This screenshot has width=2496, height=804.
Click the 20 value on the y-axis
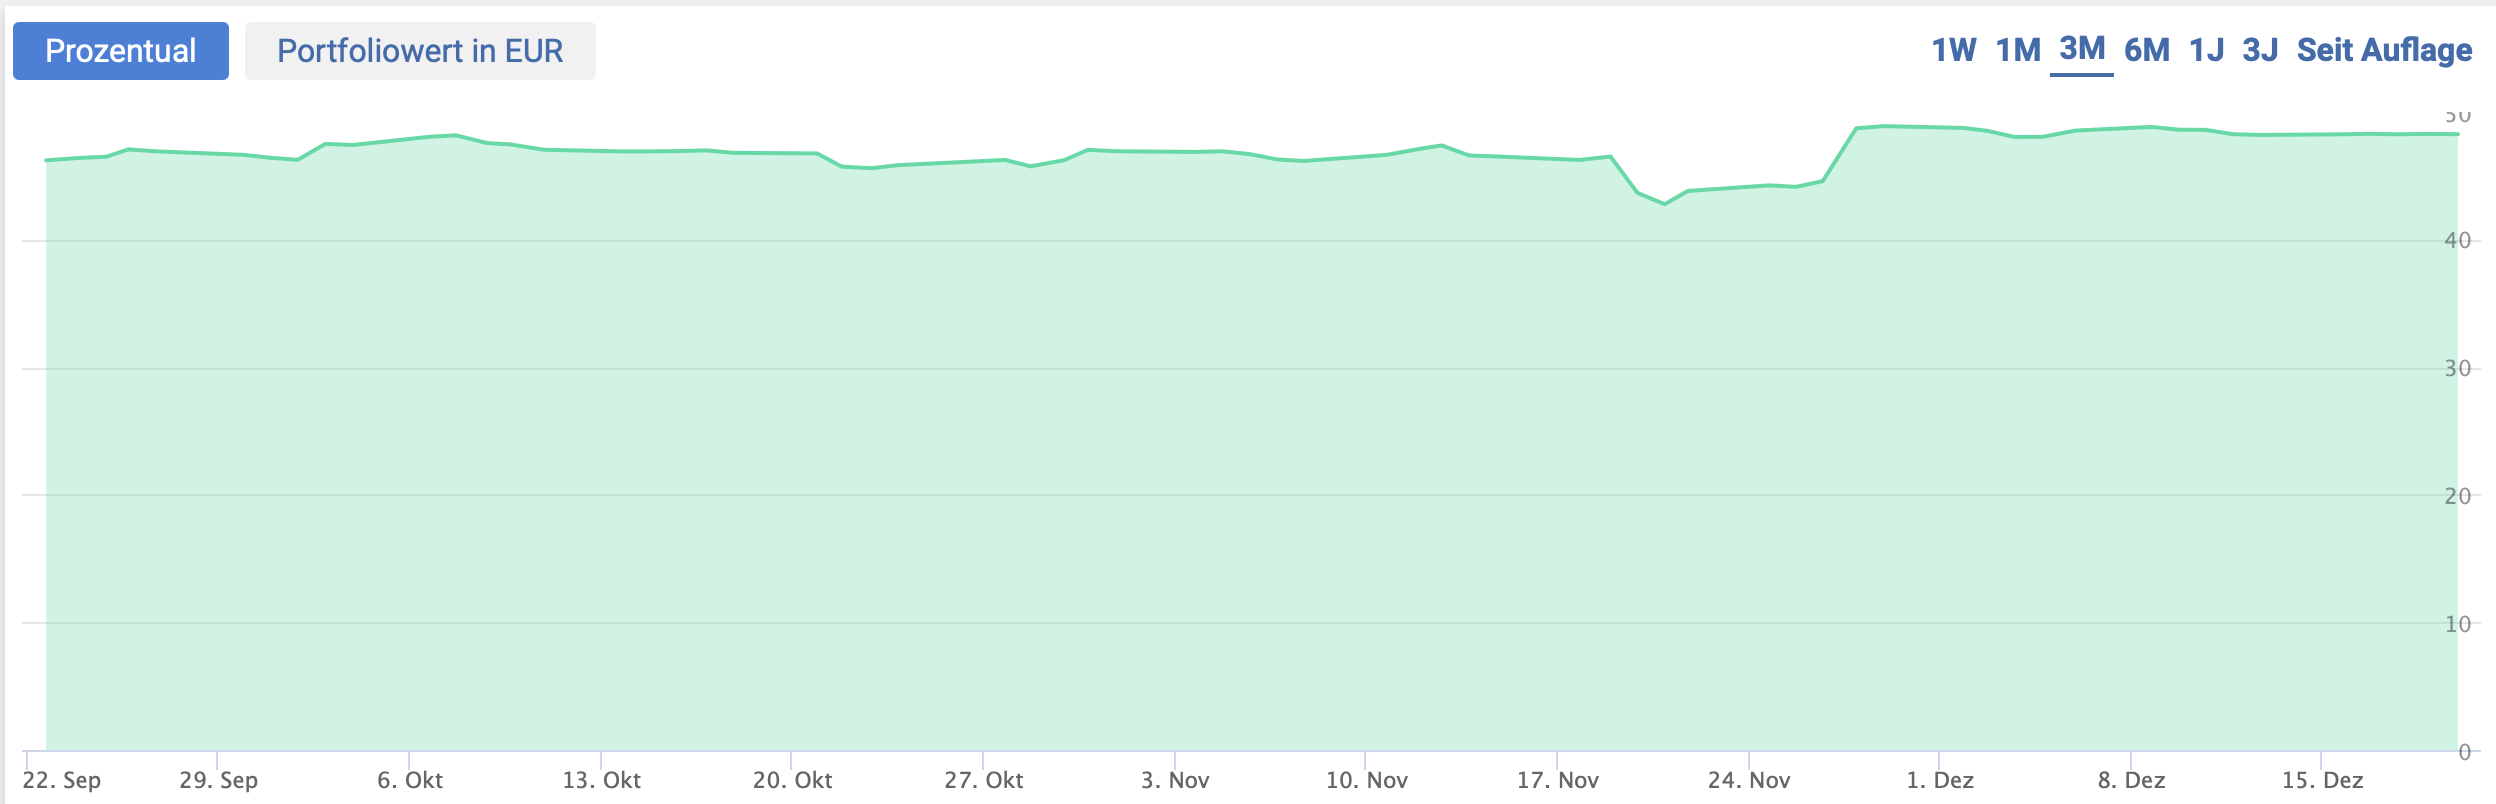(2457, 496)
